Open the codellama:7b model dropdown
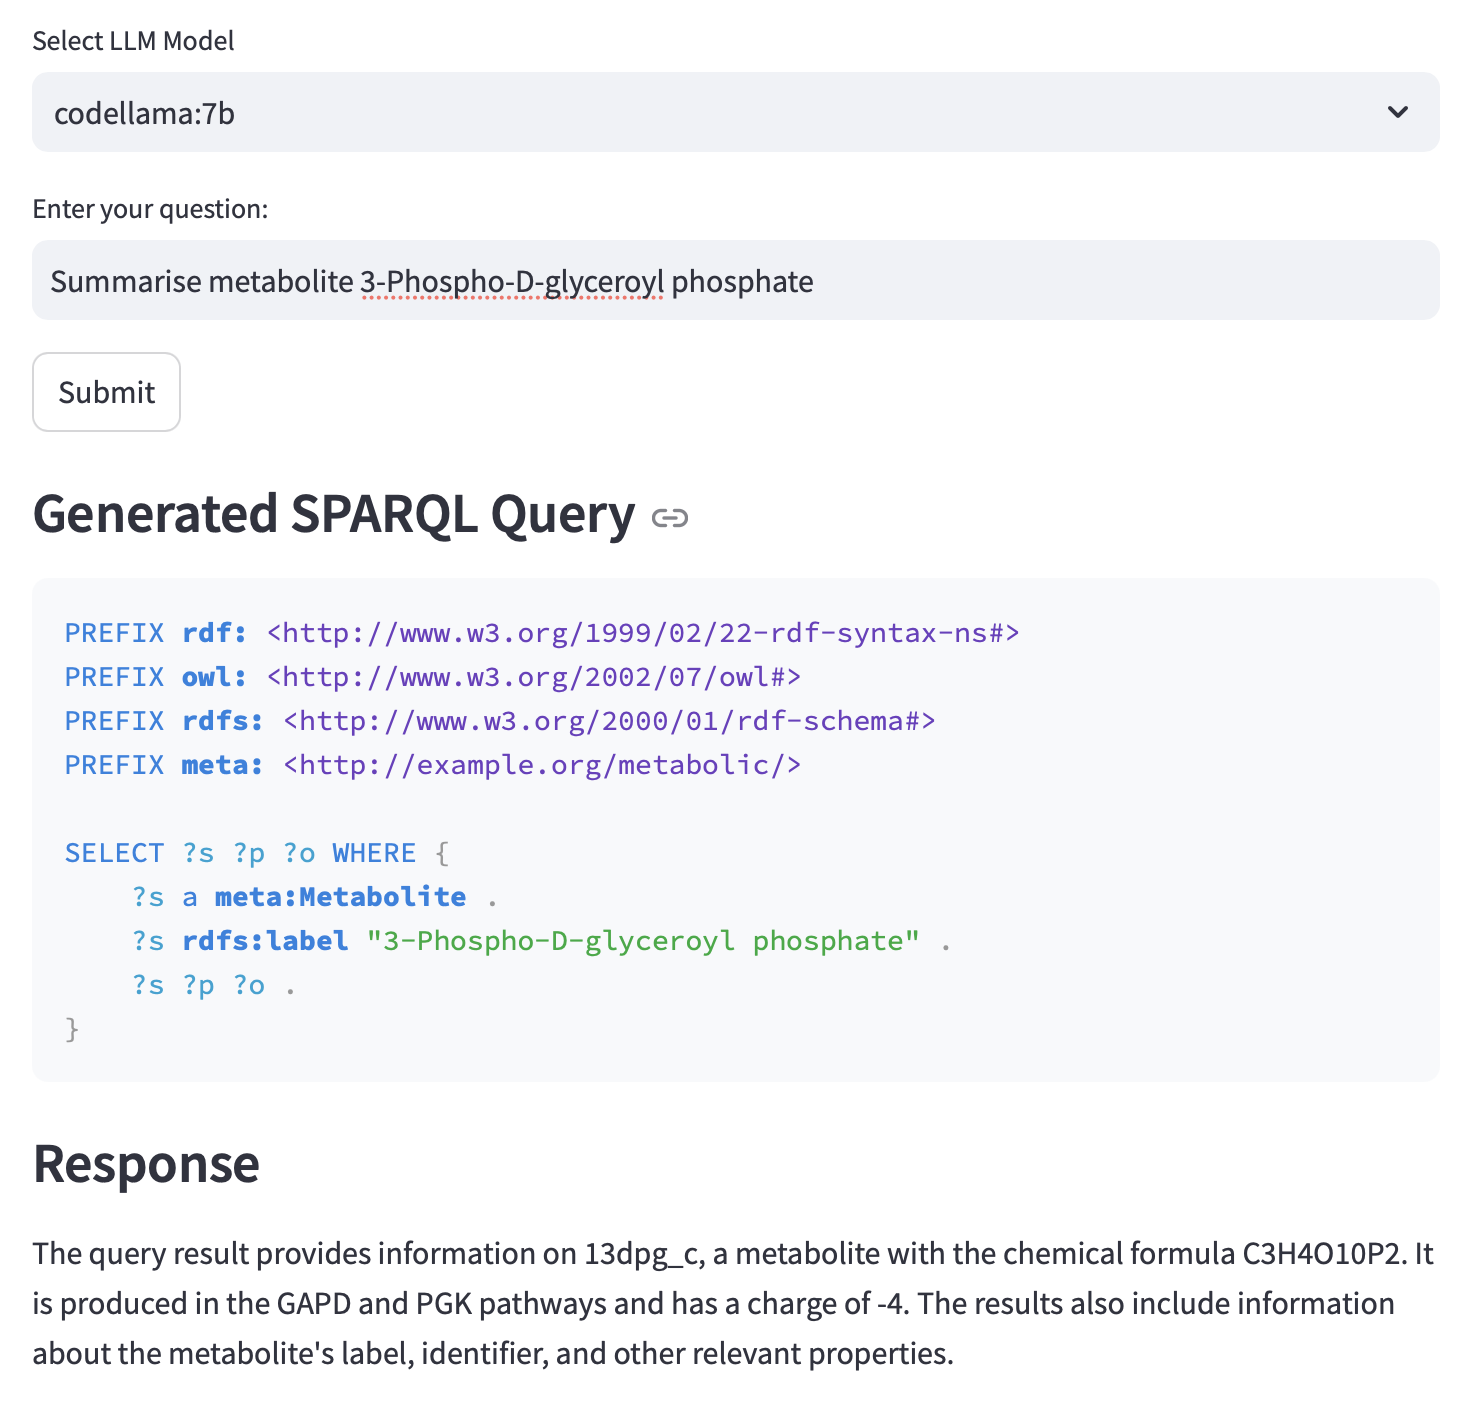Viewport: 1466px width, 1416px height. point(700,112)
